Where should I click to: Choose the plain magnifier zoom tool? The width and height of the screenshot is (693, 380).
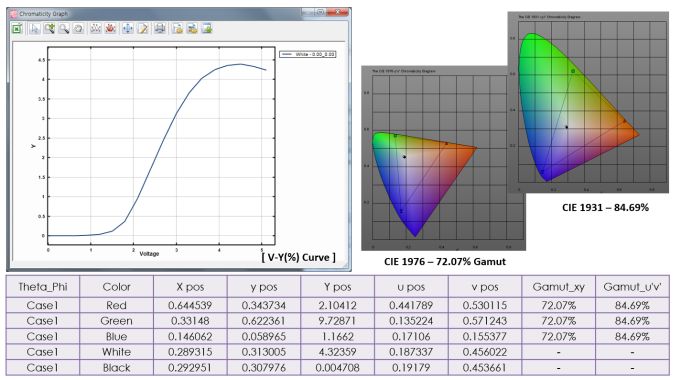pos(64,29)
